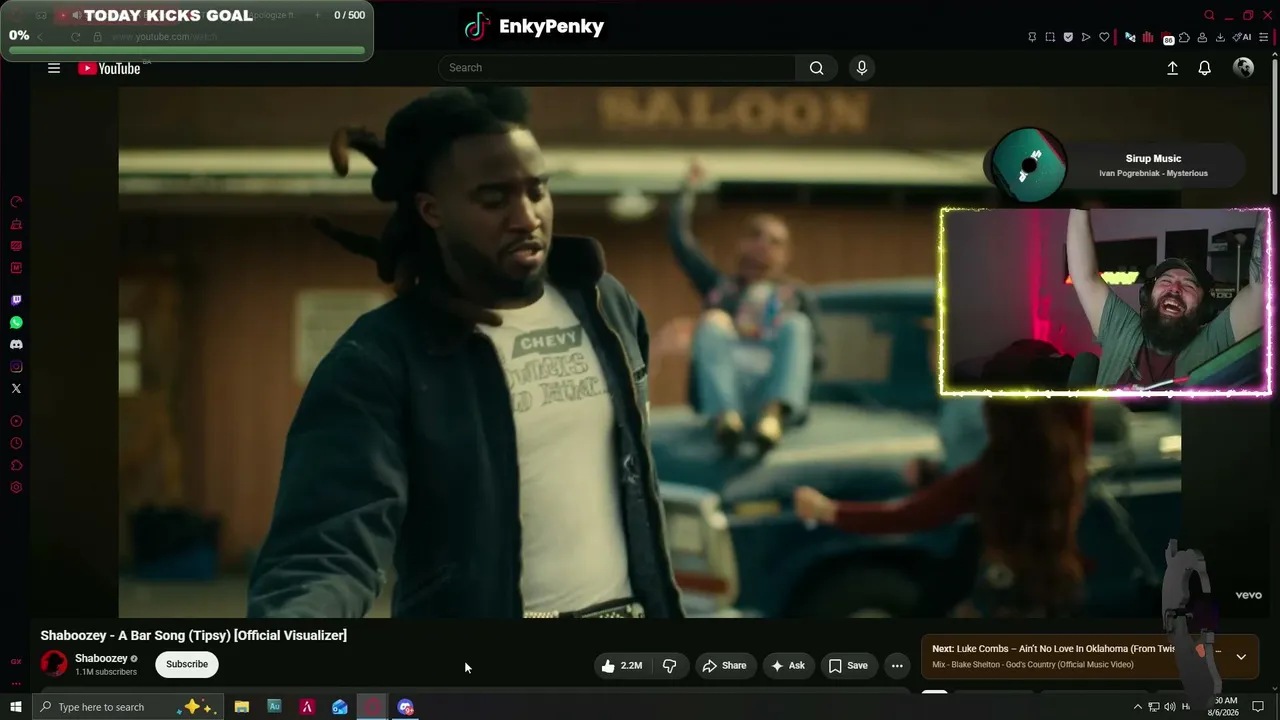Open sidebar settings gear icon
This screenshot has width=1280, height=720.
point(16,487)
